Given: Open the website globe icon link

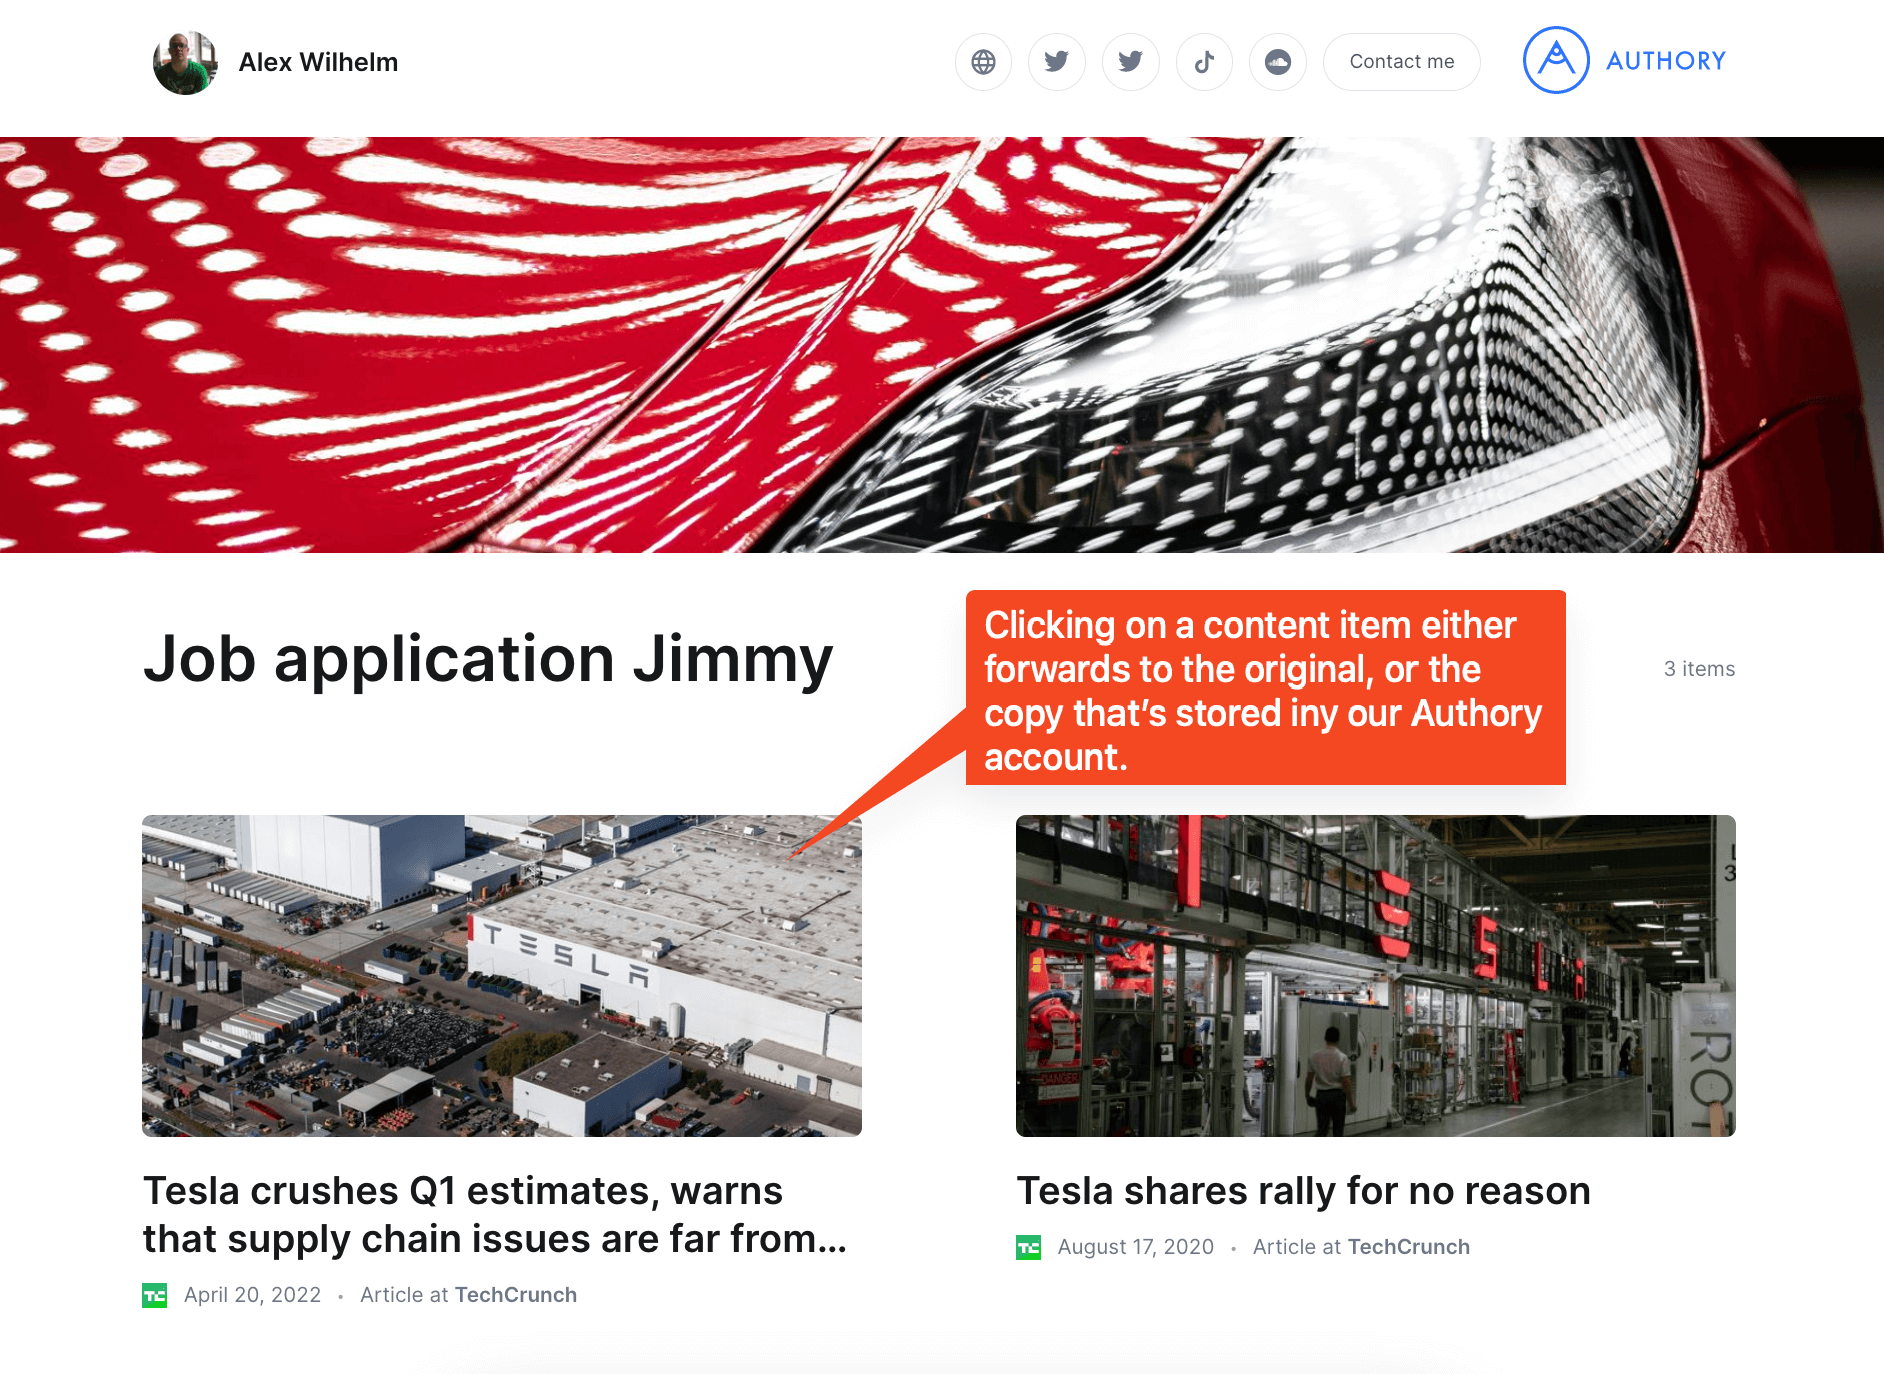Looking at the screenshot, I should point(983,62).
